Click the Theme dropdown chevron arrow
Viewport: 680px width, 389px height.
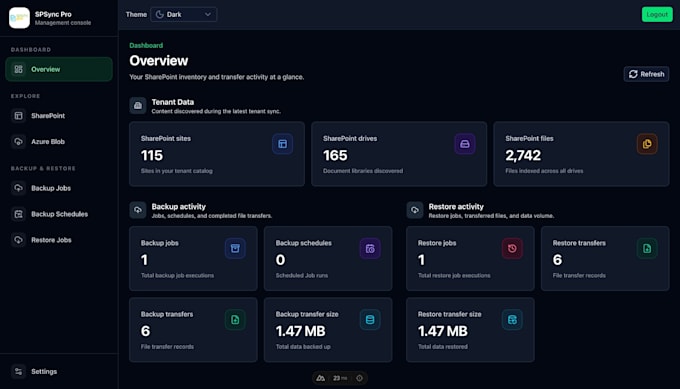point(208,14)
